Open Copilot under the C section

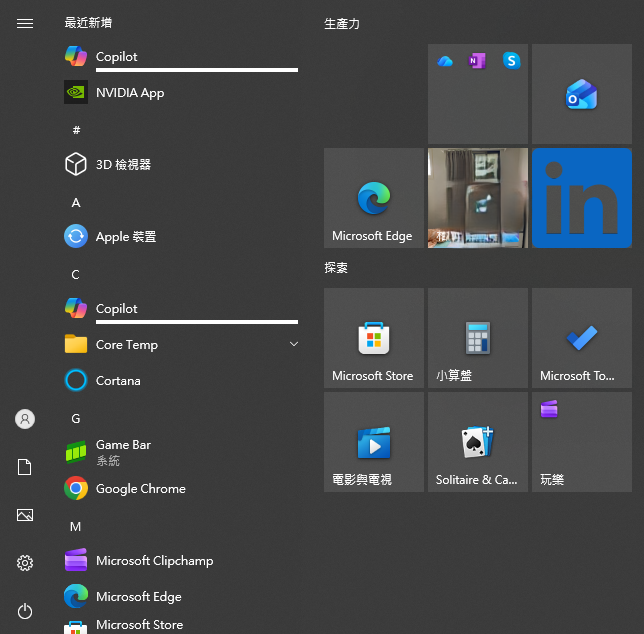181,308
